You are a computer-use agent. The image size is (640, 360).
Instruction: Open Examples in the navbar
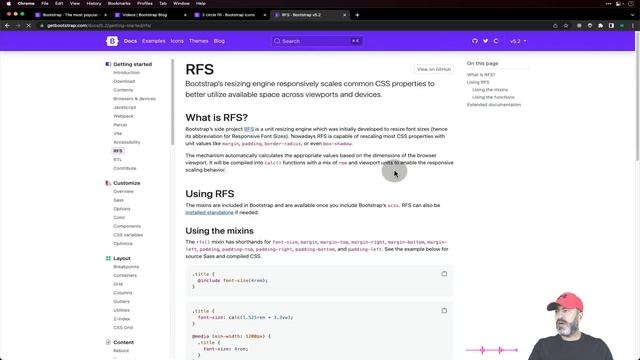154,41
